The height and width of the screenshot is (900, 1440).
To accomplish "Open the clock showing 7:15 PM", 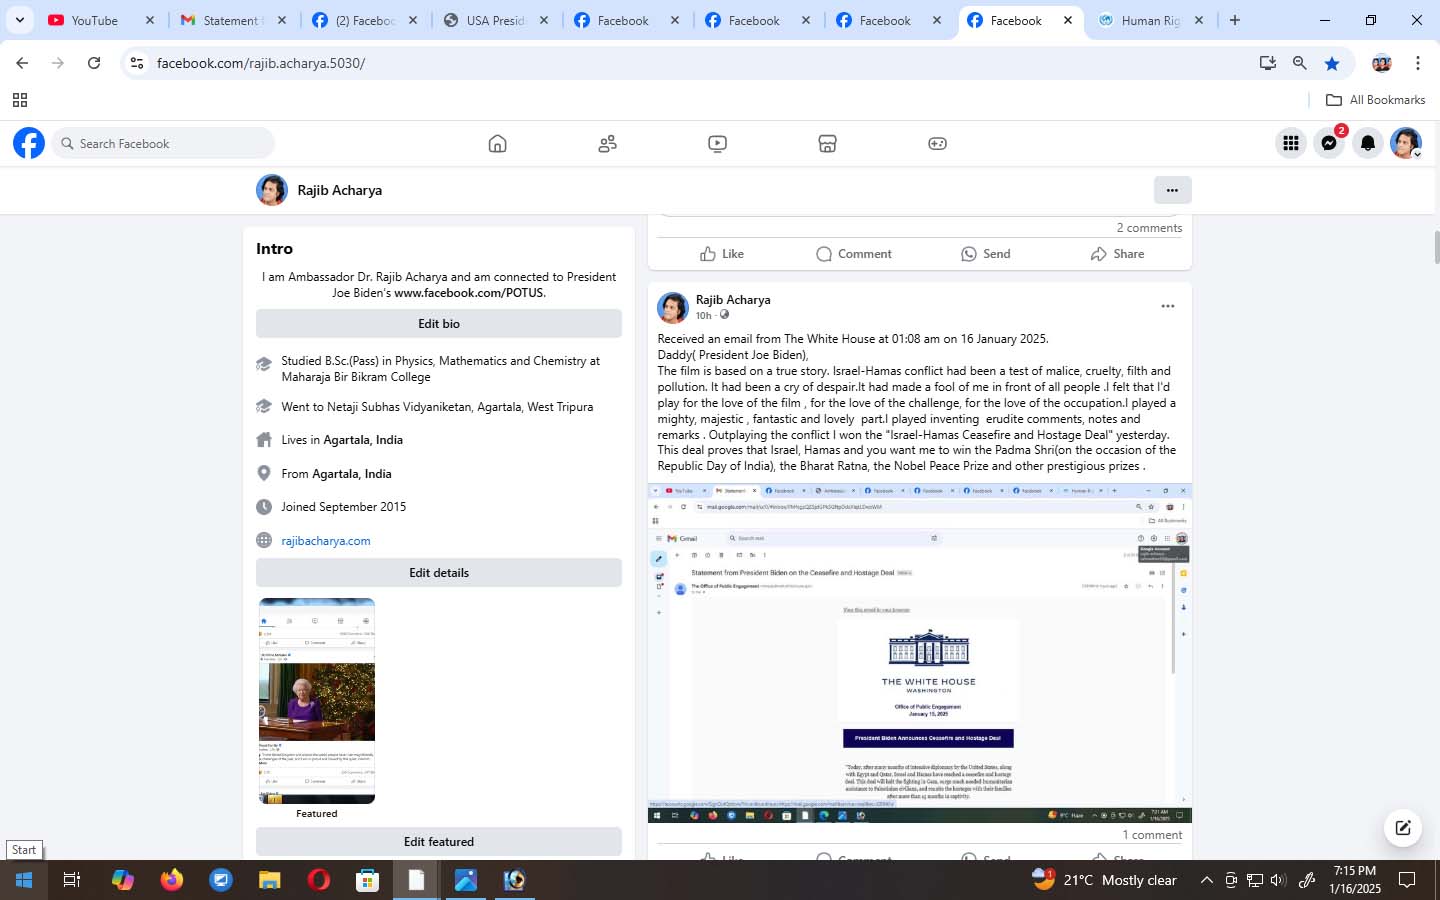I will [1355, 880].
